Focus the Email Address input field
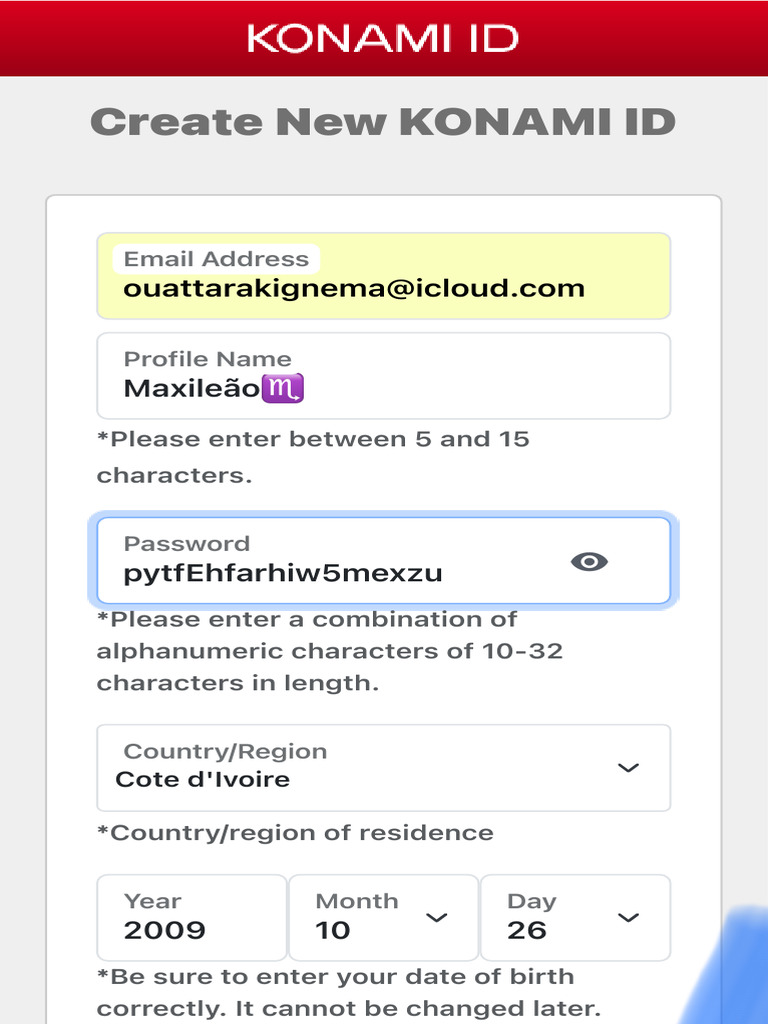The height and width of the screenshot is (1024, 768). (x=383, y=288)
